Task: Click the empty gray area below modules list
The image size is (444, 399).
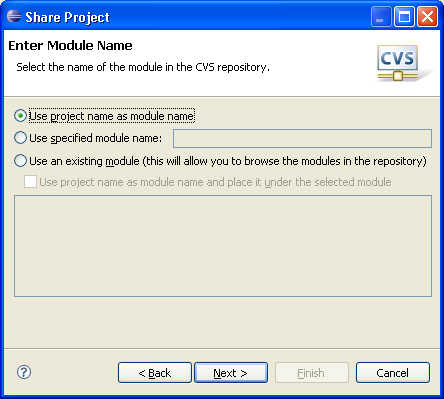Action: click(223, 322)
